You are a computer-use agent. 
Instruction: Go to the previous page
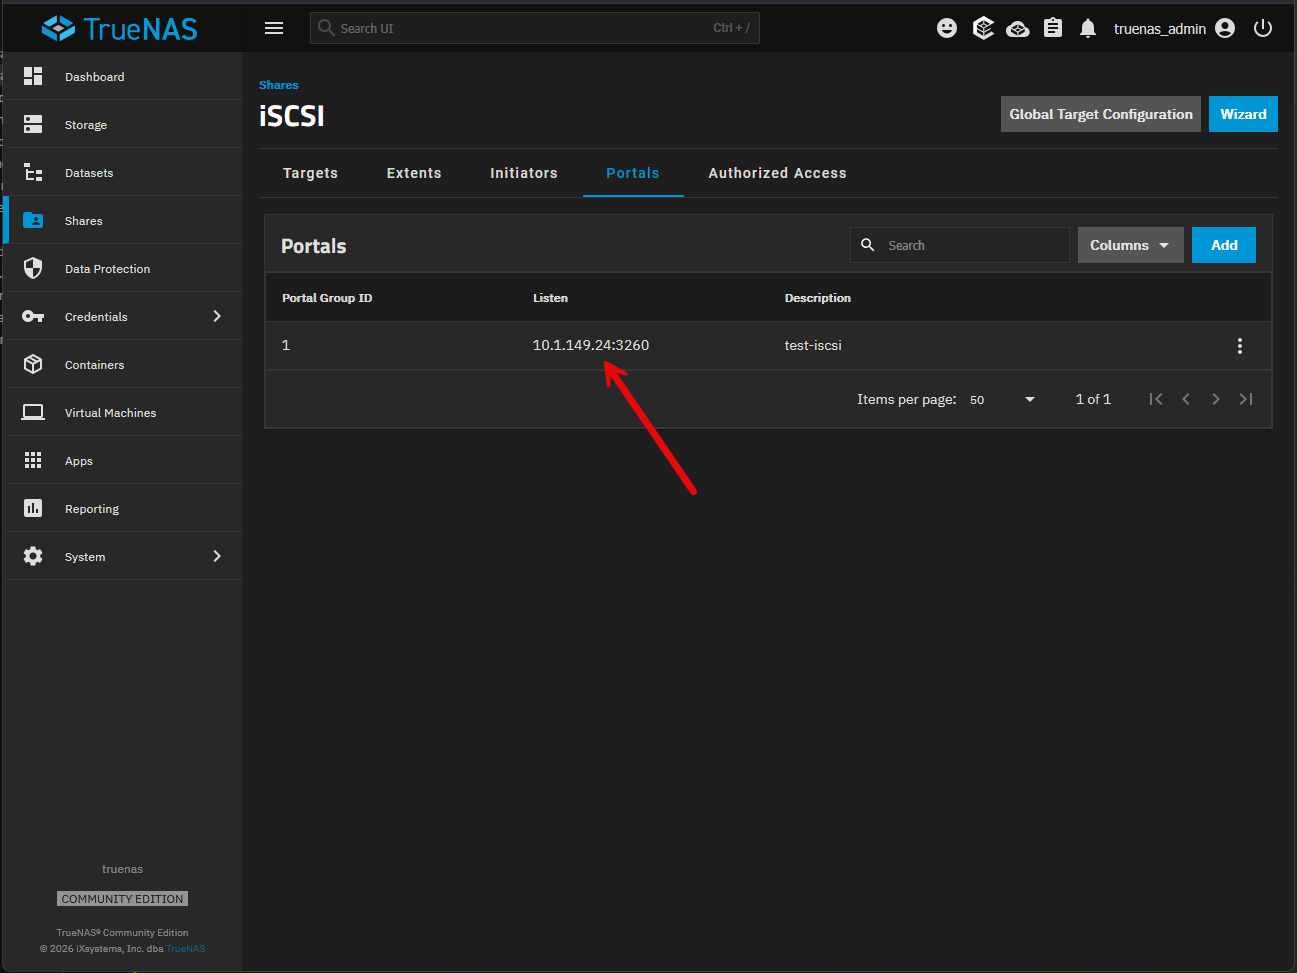tap(1186, 399)
